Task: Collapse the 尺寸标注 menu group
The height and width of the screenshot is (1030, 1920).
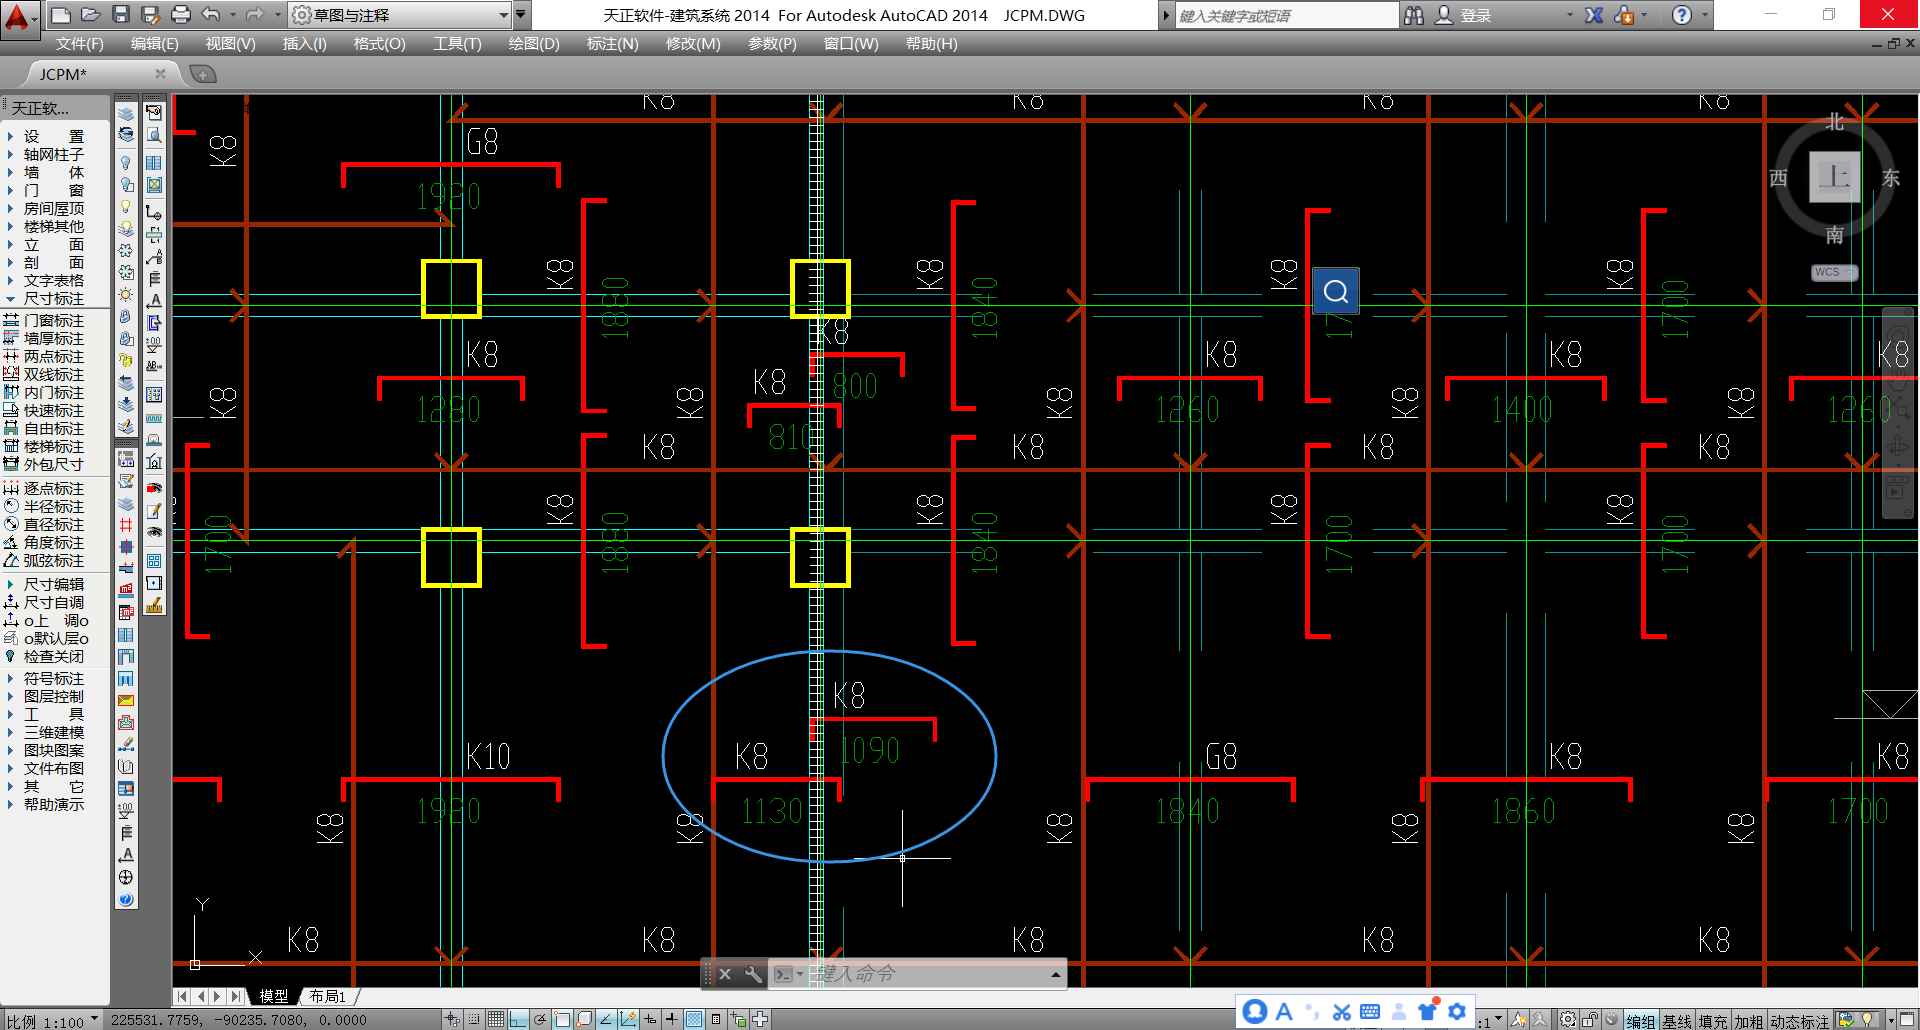Action: tap(53, 298)
